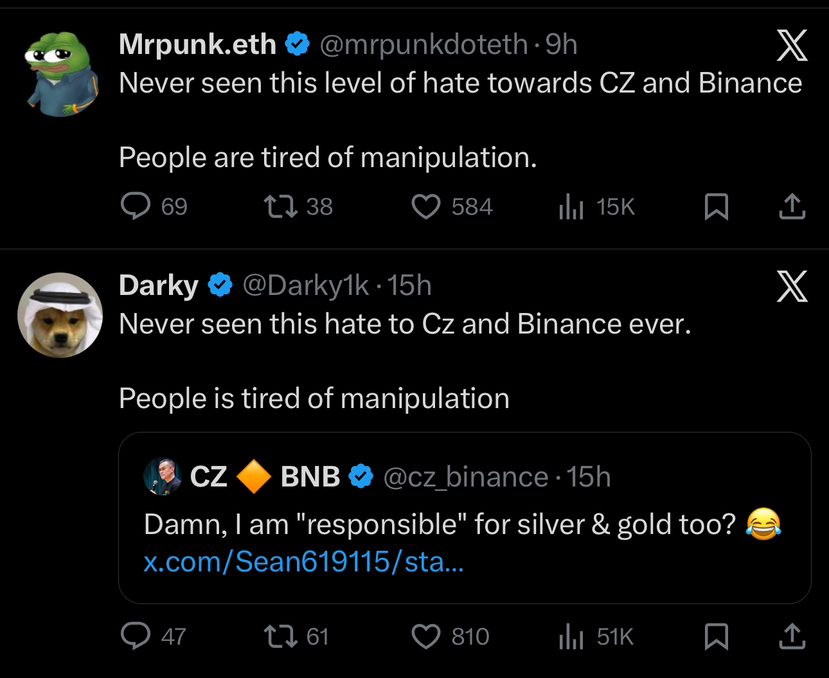This screenshot has height=678, width=829.
Task: Click the X logo on Mrpunk.eth's tweet
Action: click(791, 44)
